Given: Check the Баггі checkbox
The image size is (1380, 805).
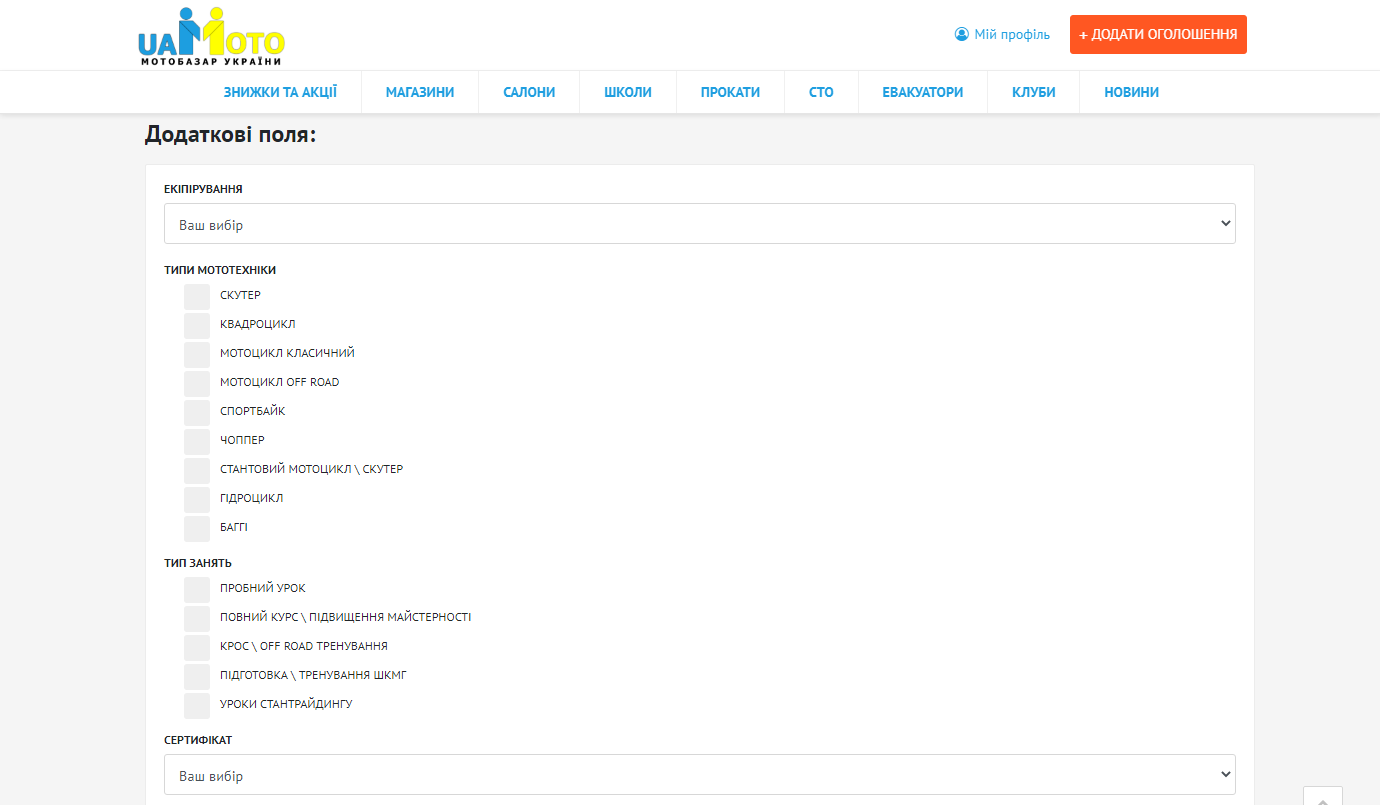Looking at the screenshot, I should [197, 528].
